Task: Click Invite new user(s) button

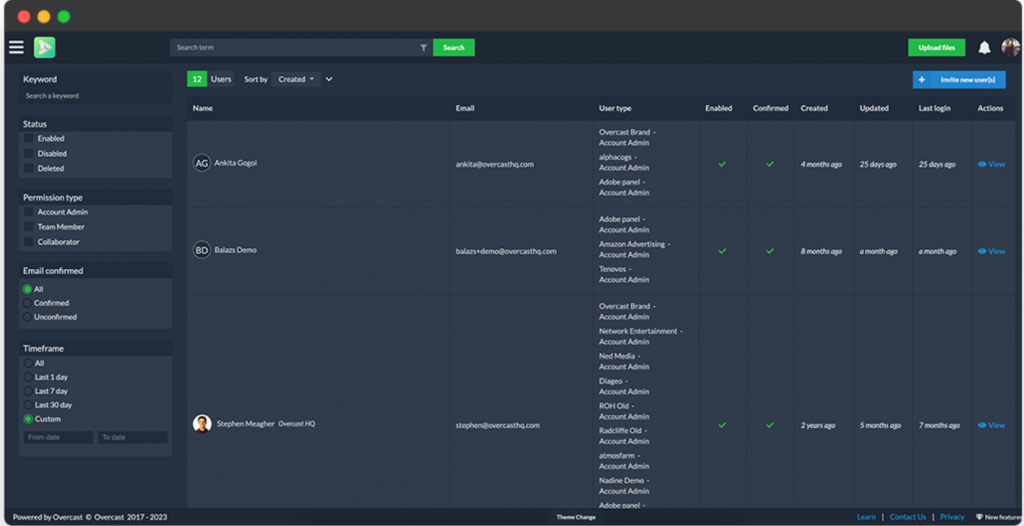Action: 959,80
